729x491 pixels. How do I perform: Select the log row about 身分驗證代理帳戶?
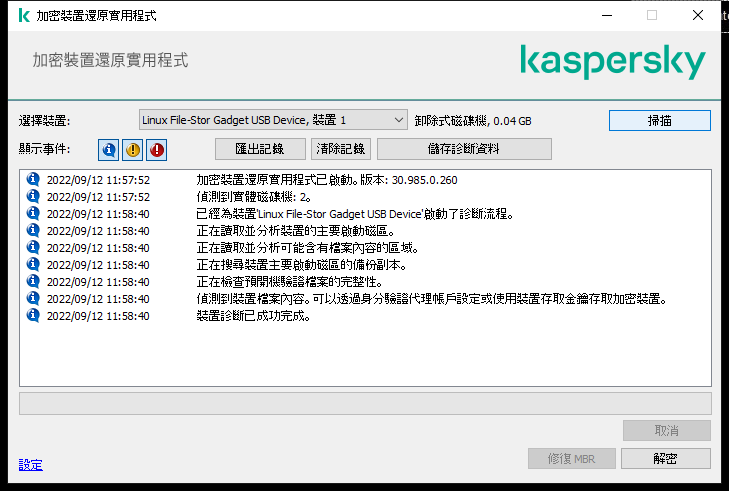point(365,299)
